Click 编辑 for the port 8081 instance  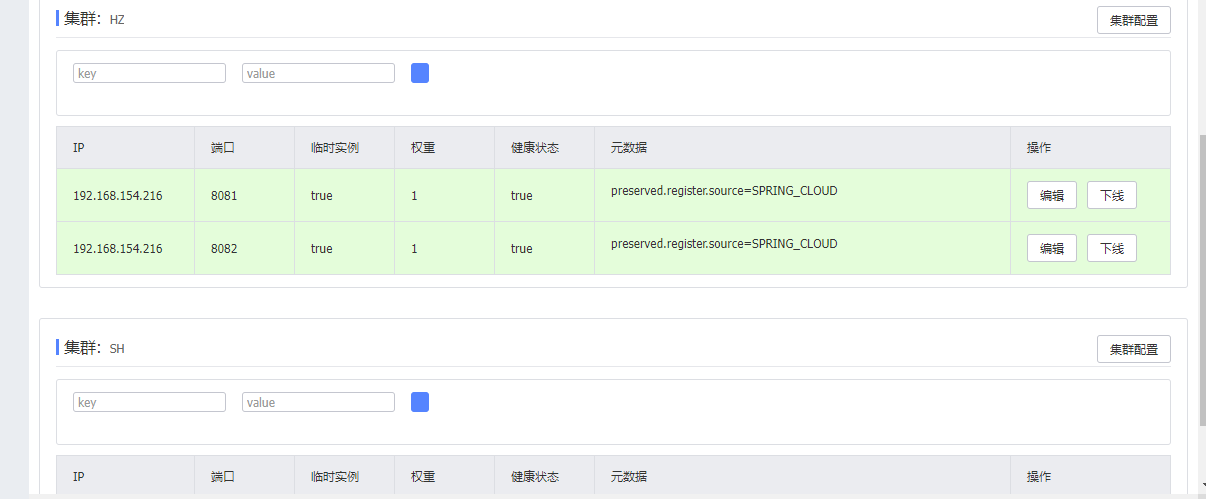tap(1052, 195)
